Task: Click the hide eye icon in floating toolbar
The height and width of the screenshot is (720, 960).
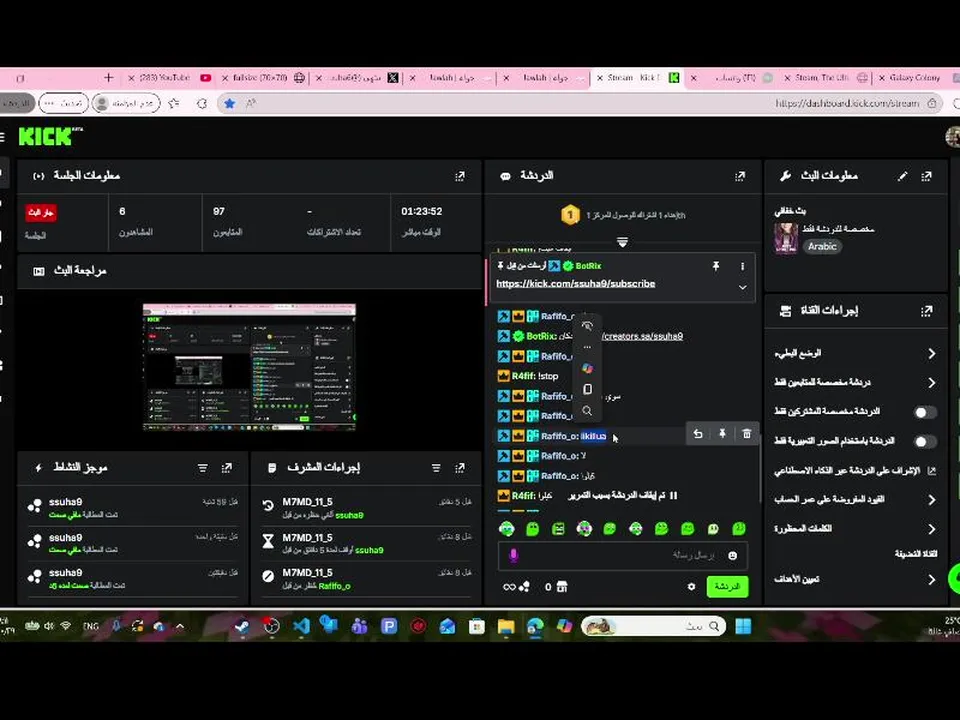Action: [x=587, y=326]
